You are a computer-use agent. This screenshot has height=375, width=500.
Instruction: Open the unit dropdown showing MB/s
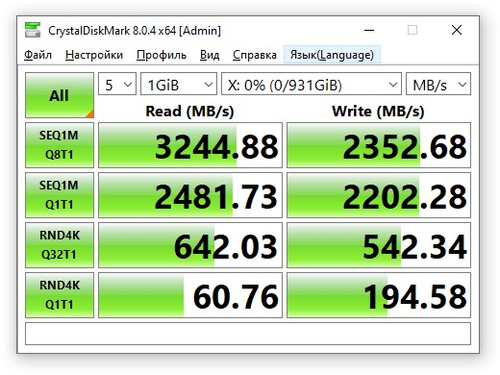pos(438,84)
